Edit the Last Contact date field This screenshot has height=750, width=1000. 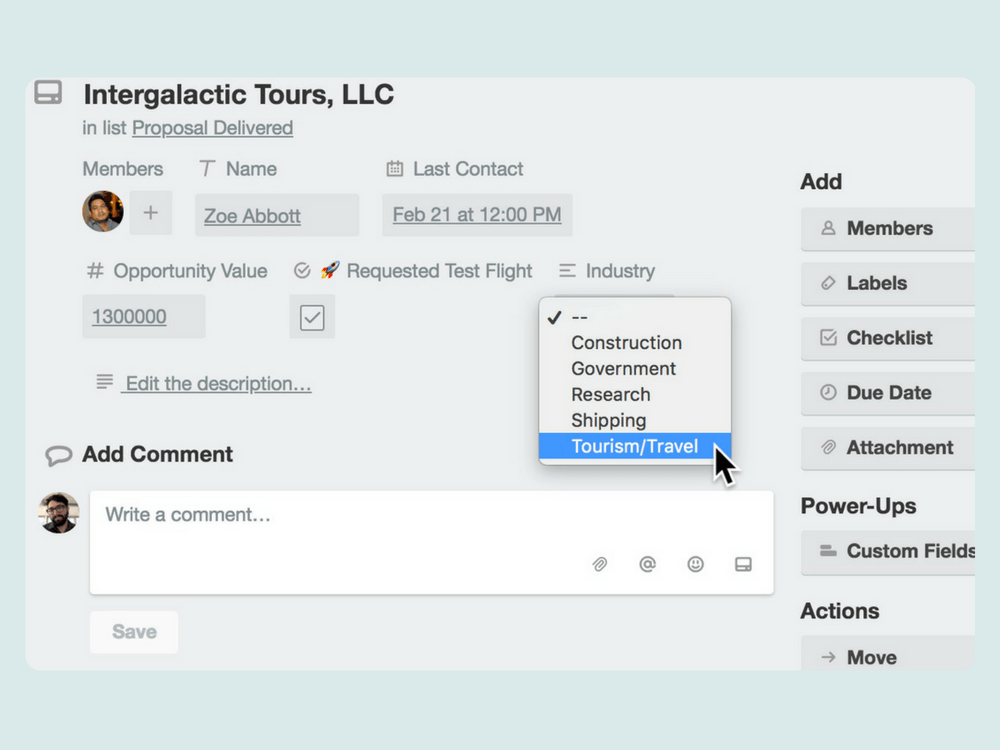(477, 215)
